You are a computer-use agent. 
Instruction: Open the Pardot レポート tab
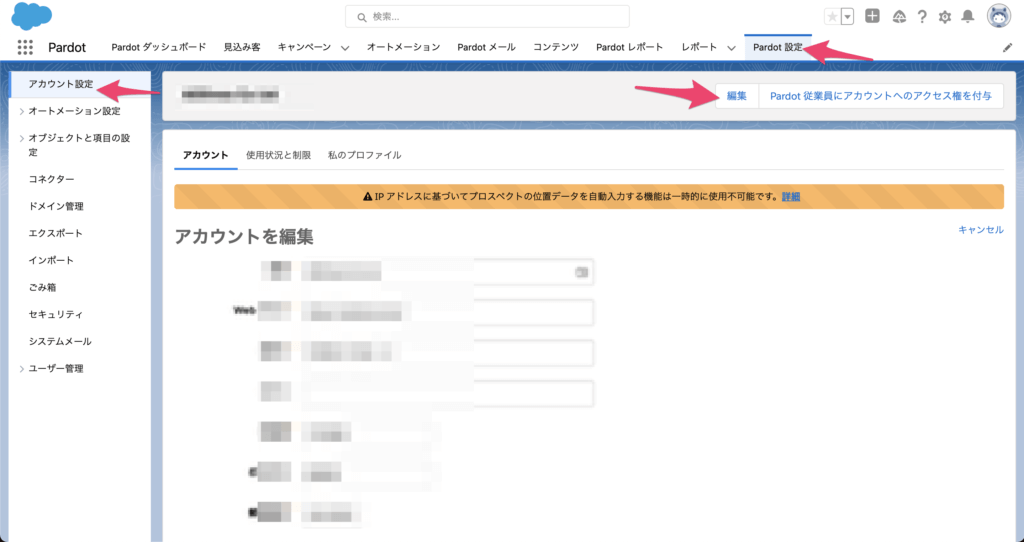630,47
